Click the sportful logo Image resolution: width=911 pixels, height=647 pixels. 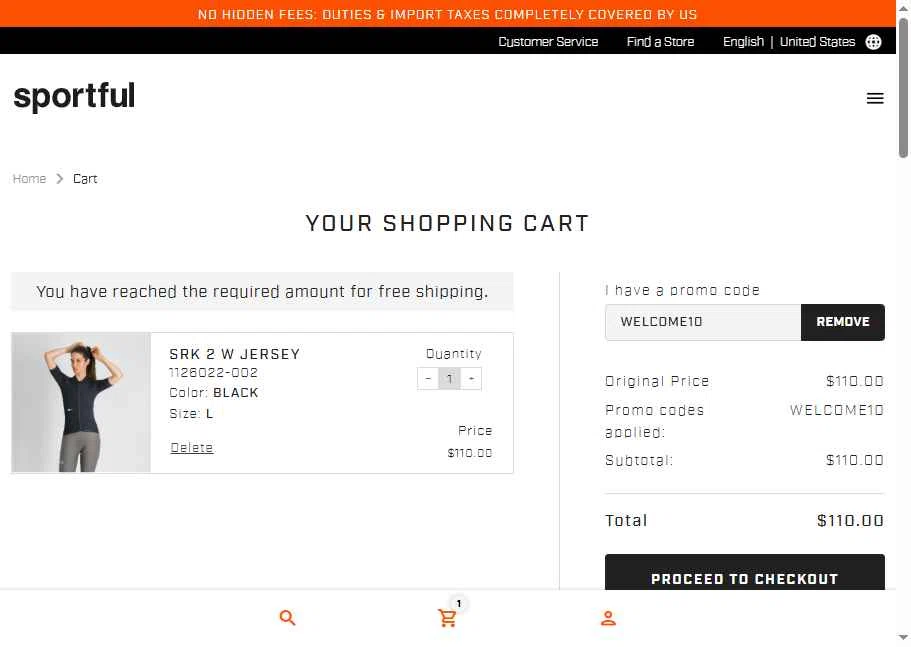click(x=74, y=96)
